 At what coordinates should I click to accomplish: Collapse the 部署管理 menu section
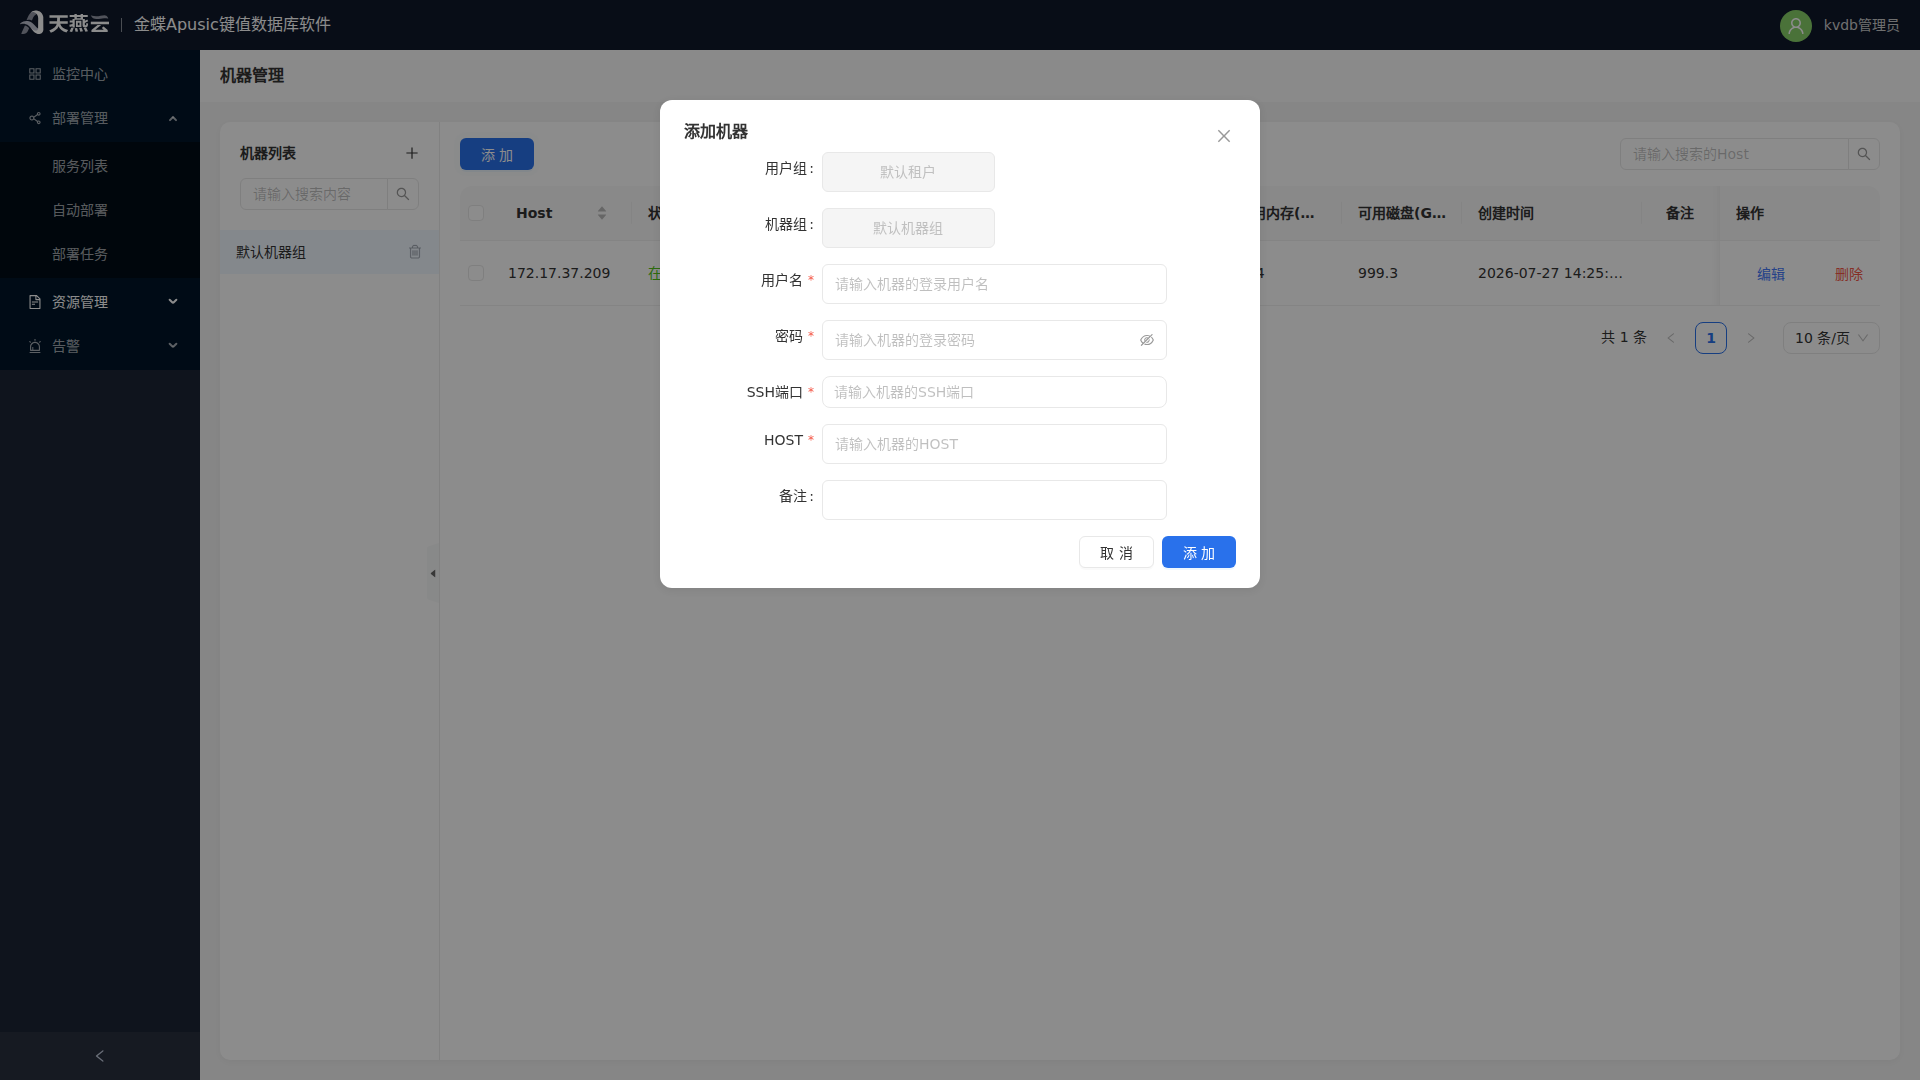tap(100, 118)
